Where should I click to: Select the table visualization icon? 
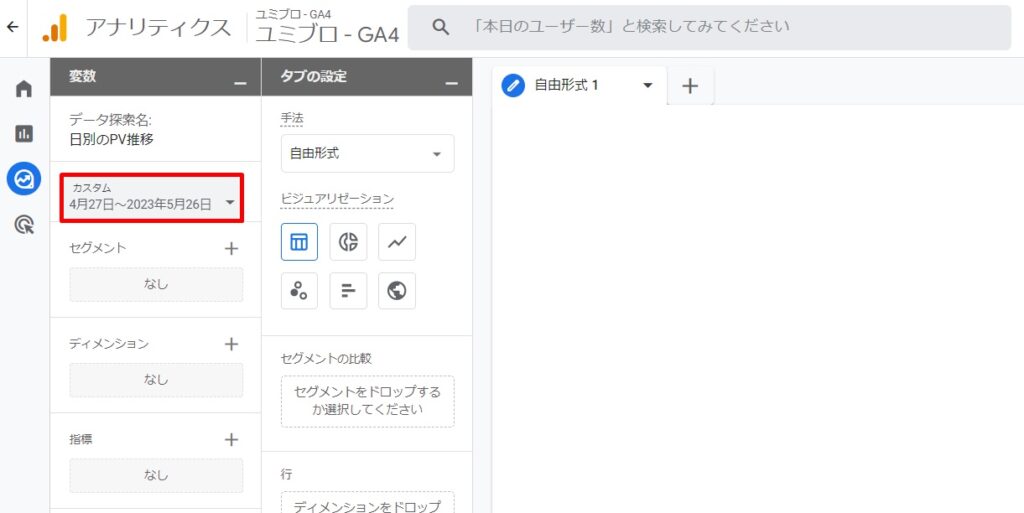tap(299, 242)
